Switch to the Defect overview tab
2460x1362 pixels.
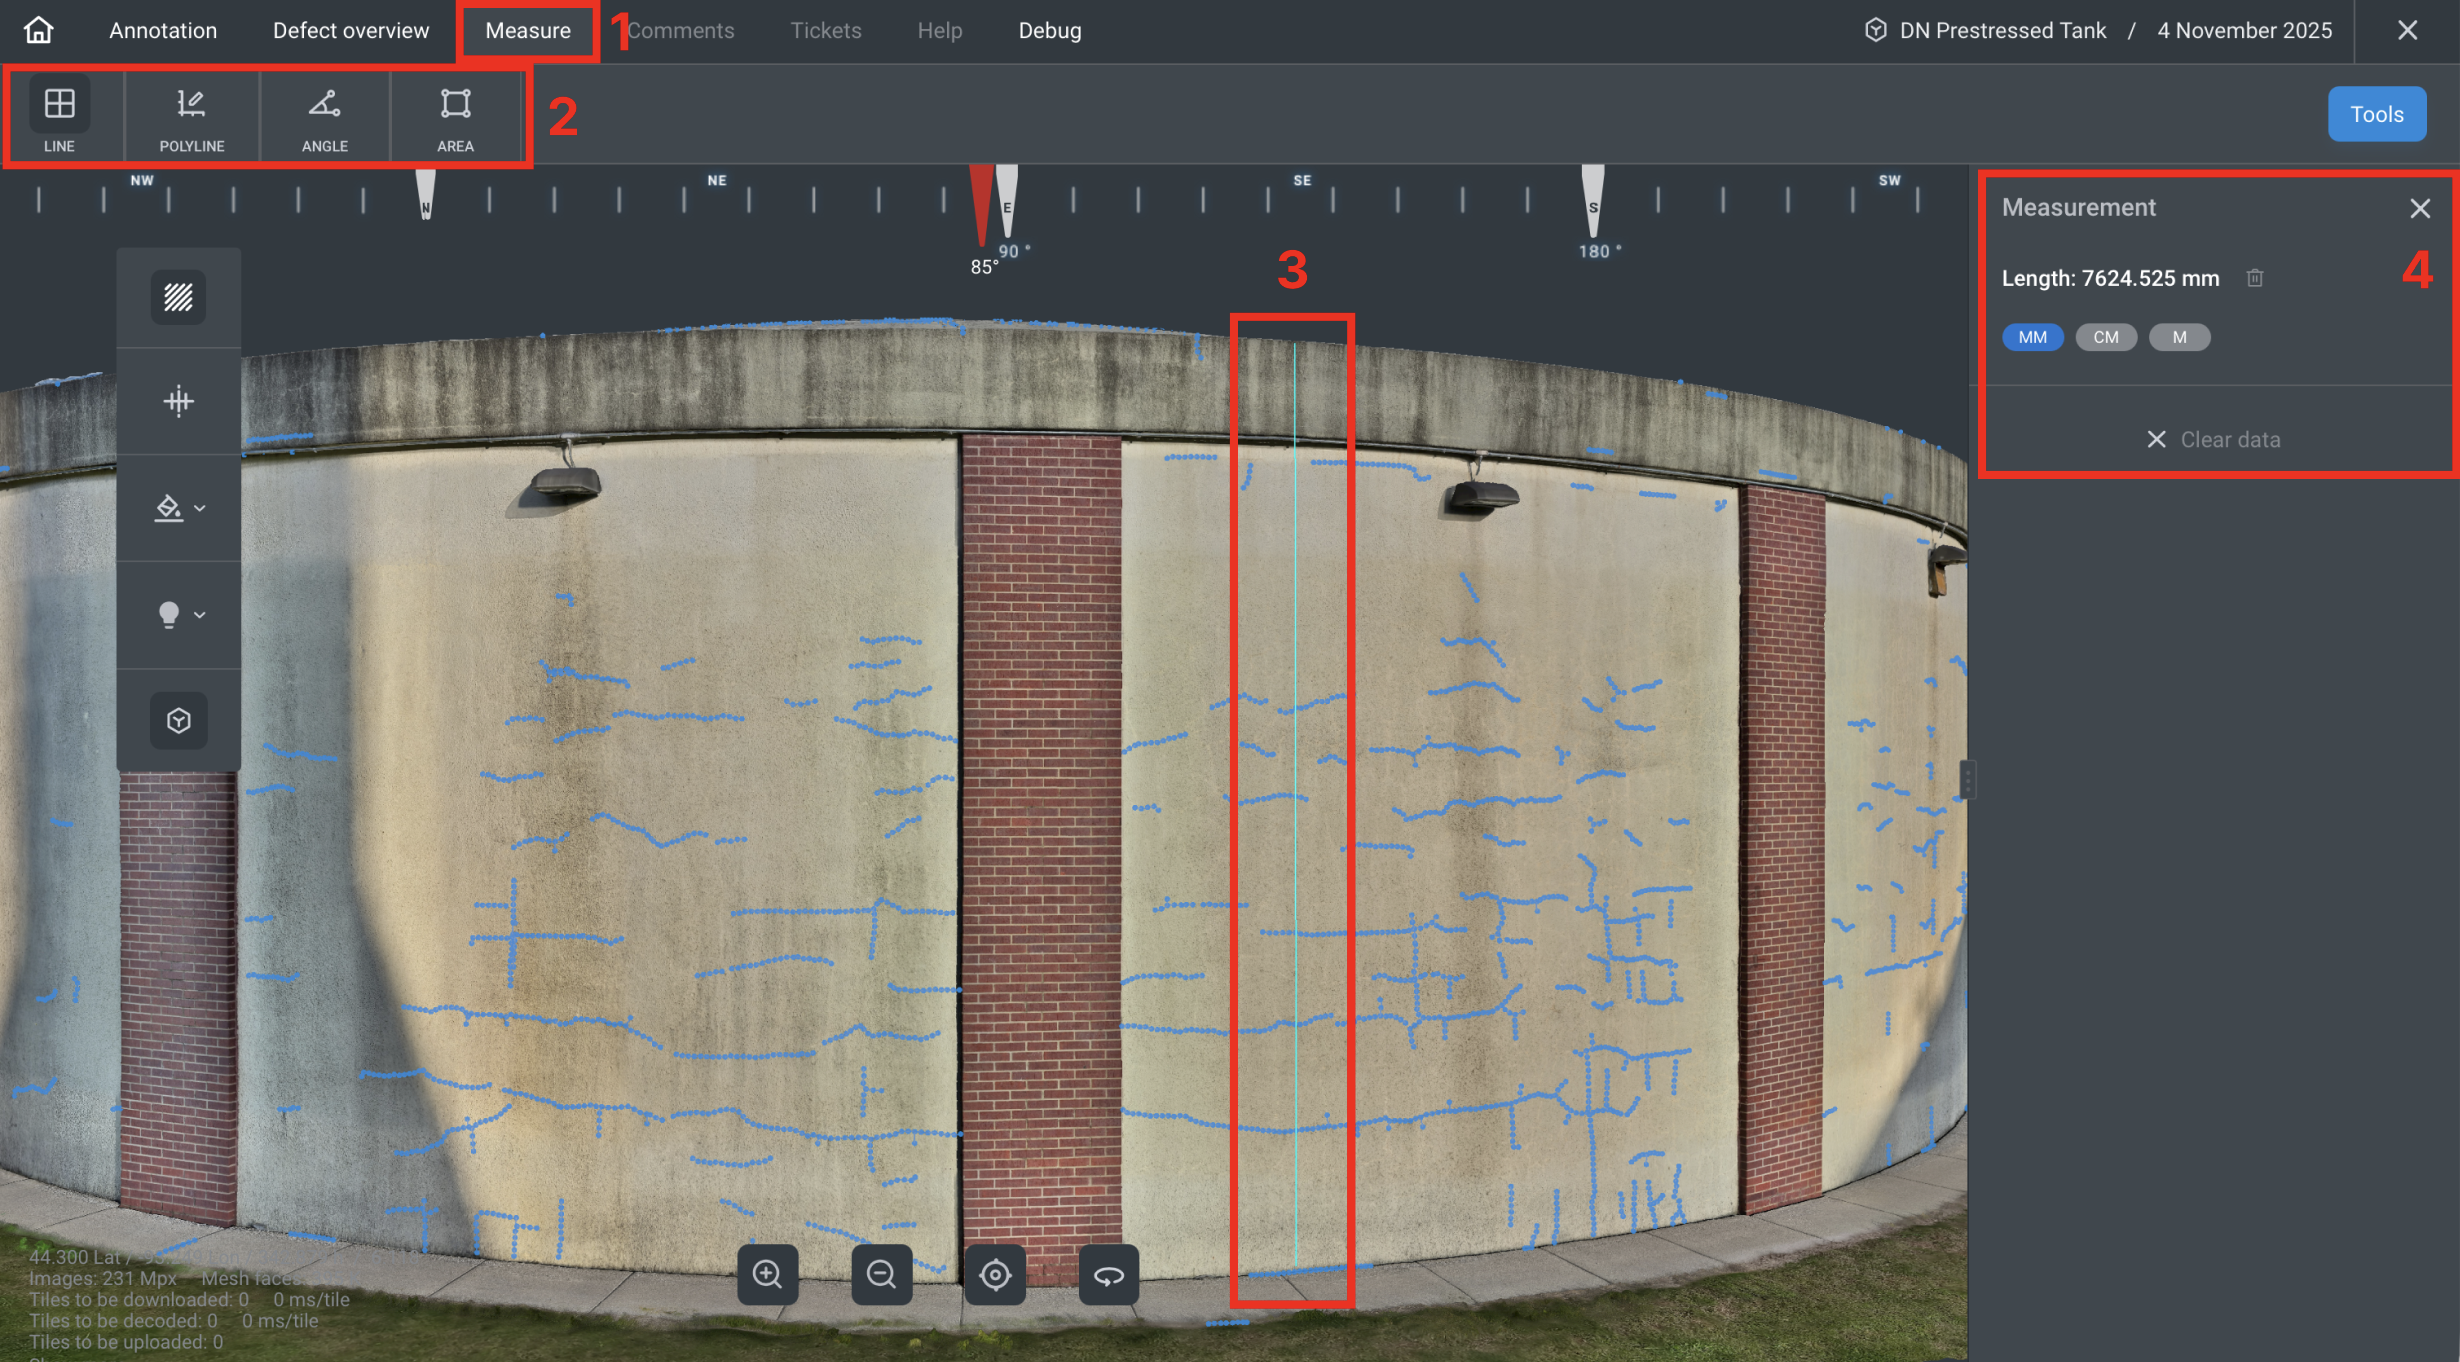click(x=350, y=30)
